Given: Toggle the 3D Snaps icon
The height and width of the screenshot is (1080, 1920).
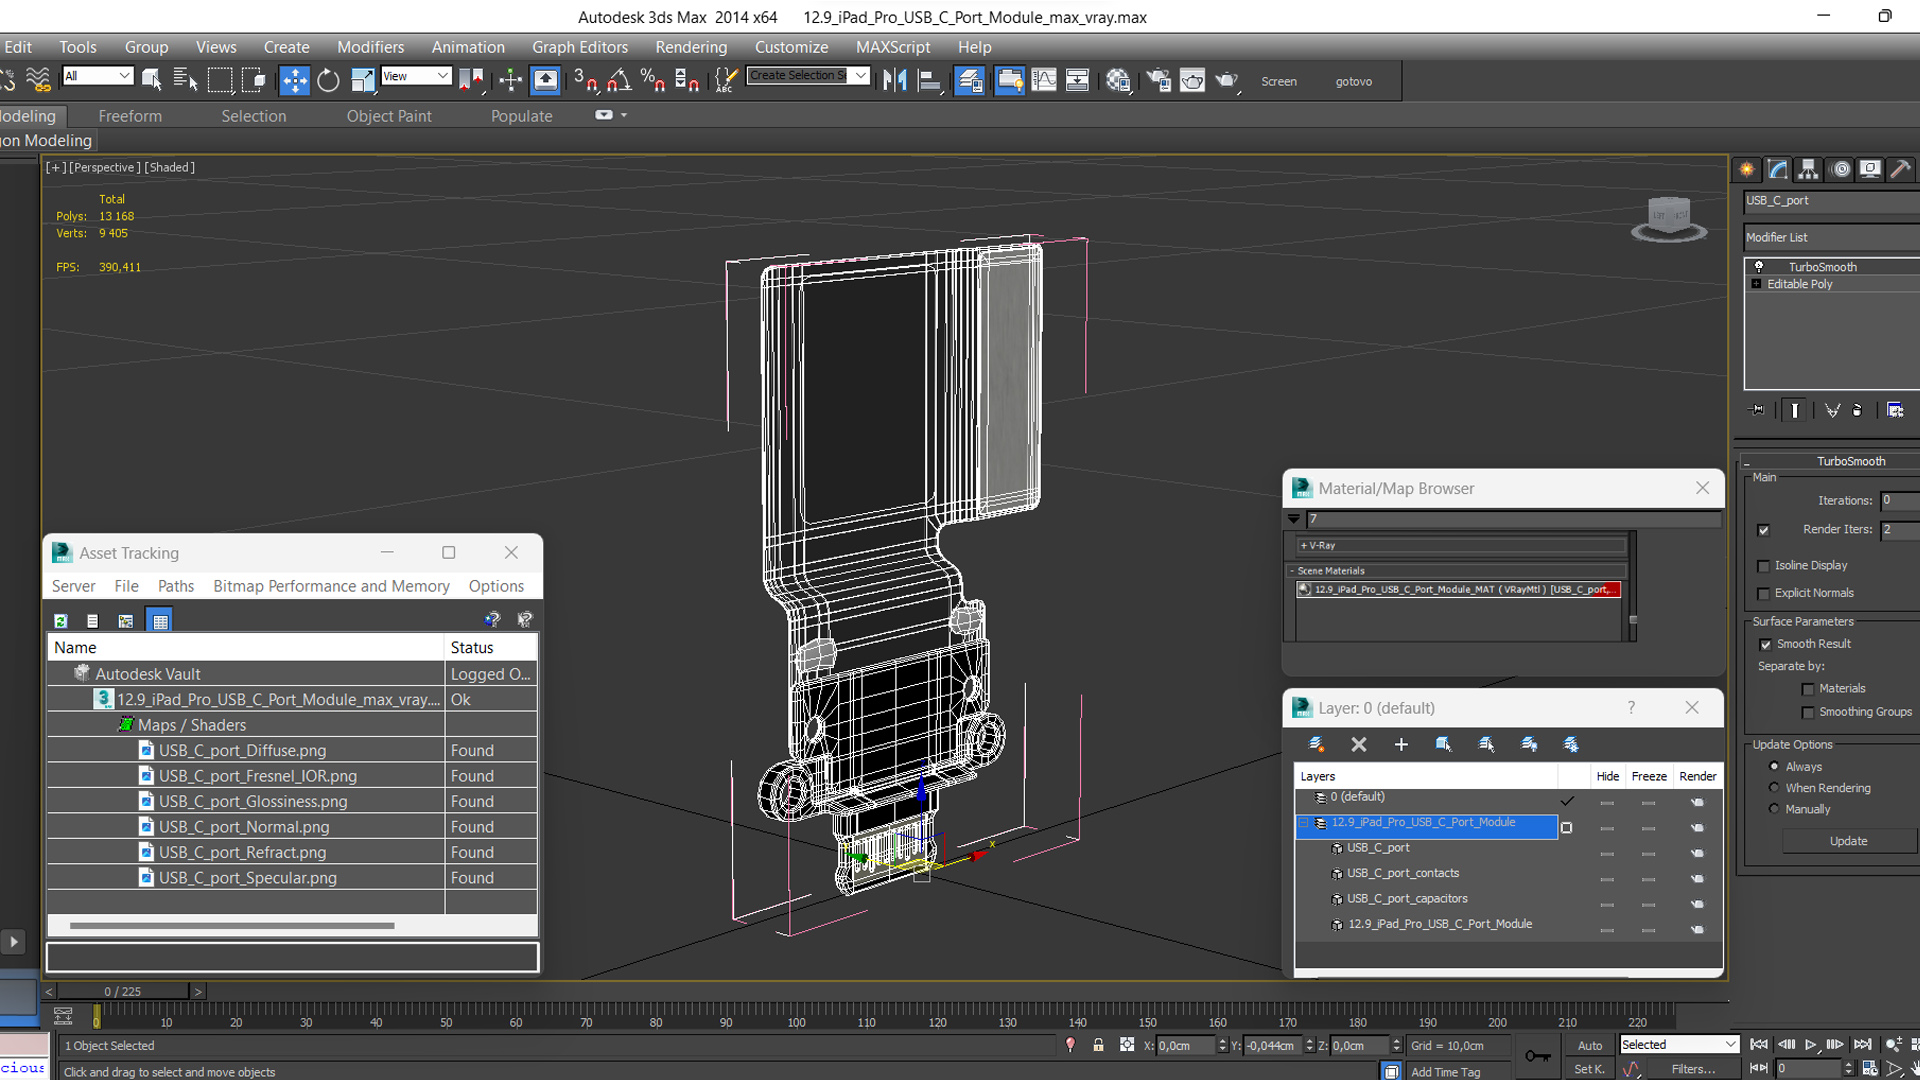Looking at the screenshot, I should [586, 81].
